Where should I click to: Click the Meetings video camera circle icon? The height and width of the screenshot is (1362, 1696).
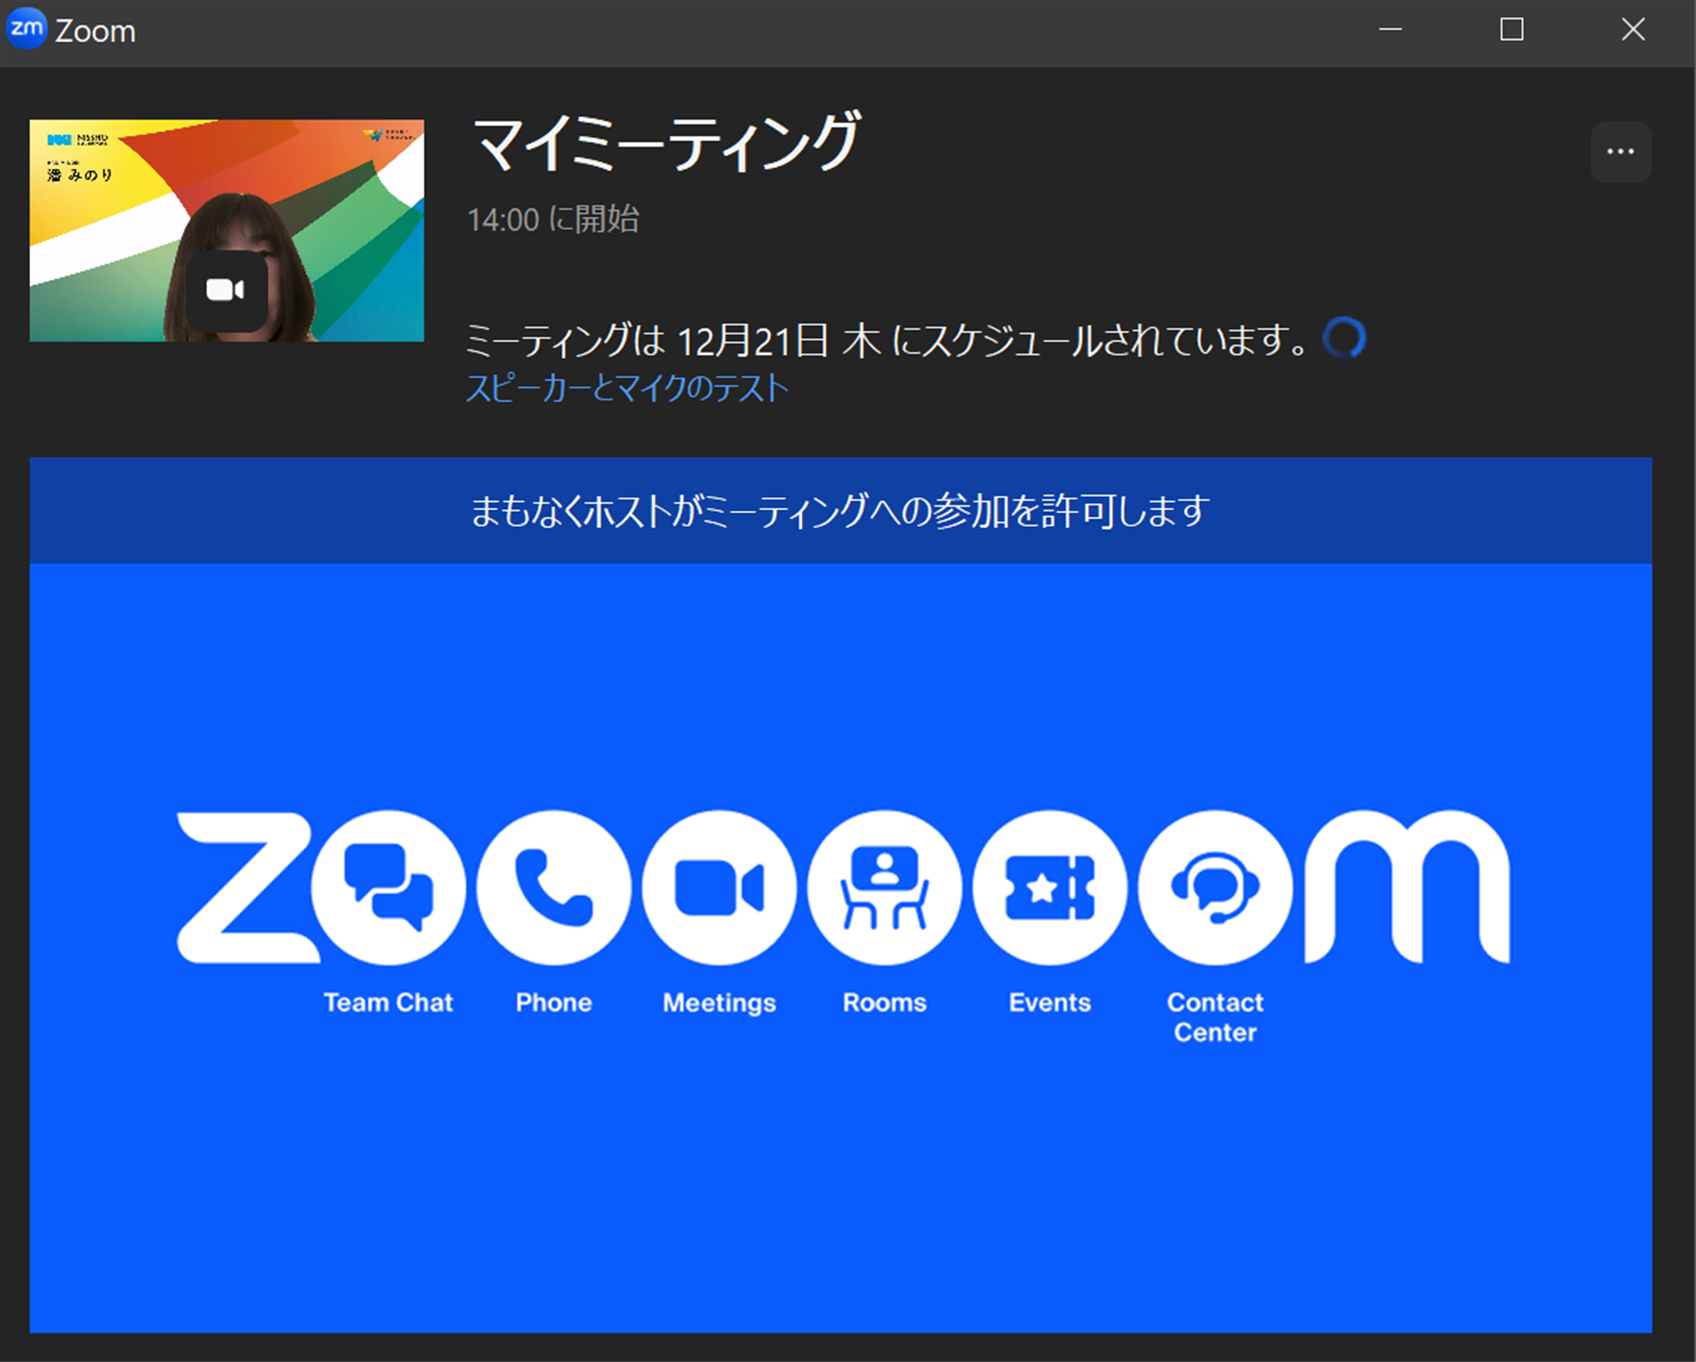click(x=719, y=887)
